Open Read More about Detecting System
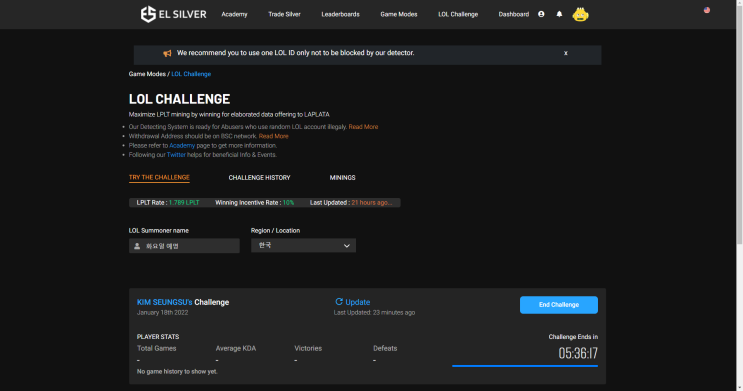This screenshot has height=391, width=743. tap(363, 127)
